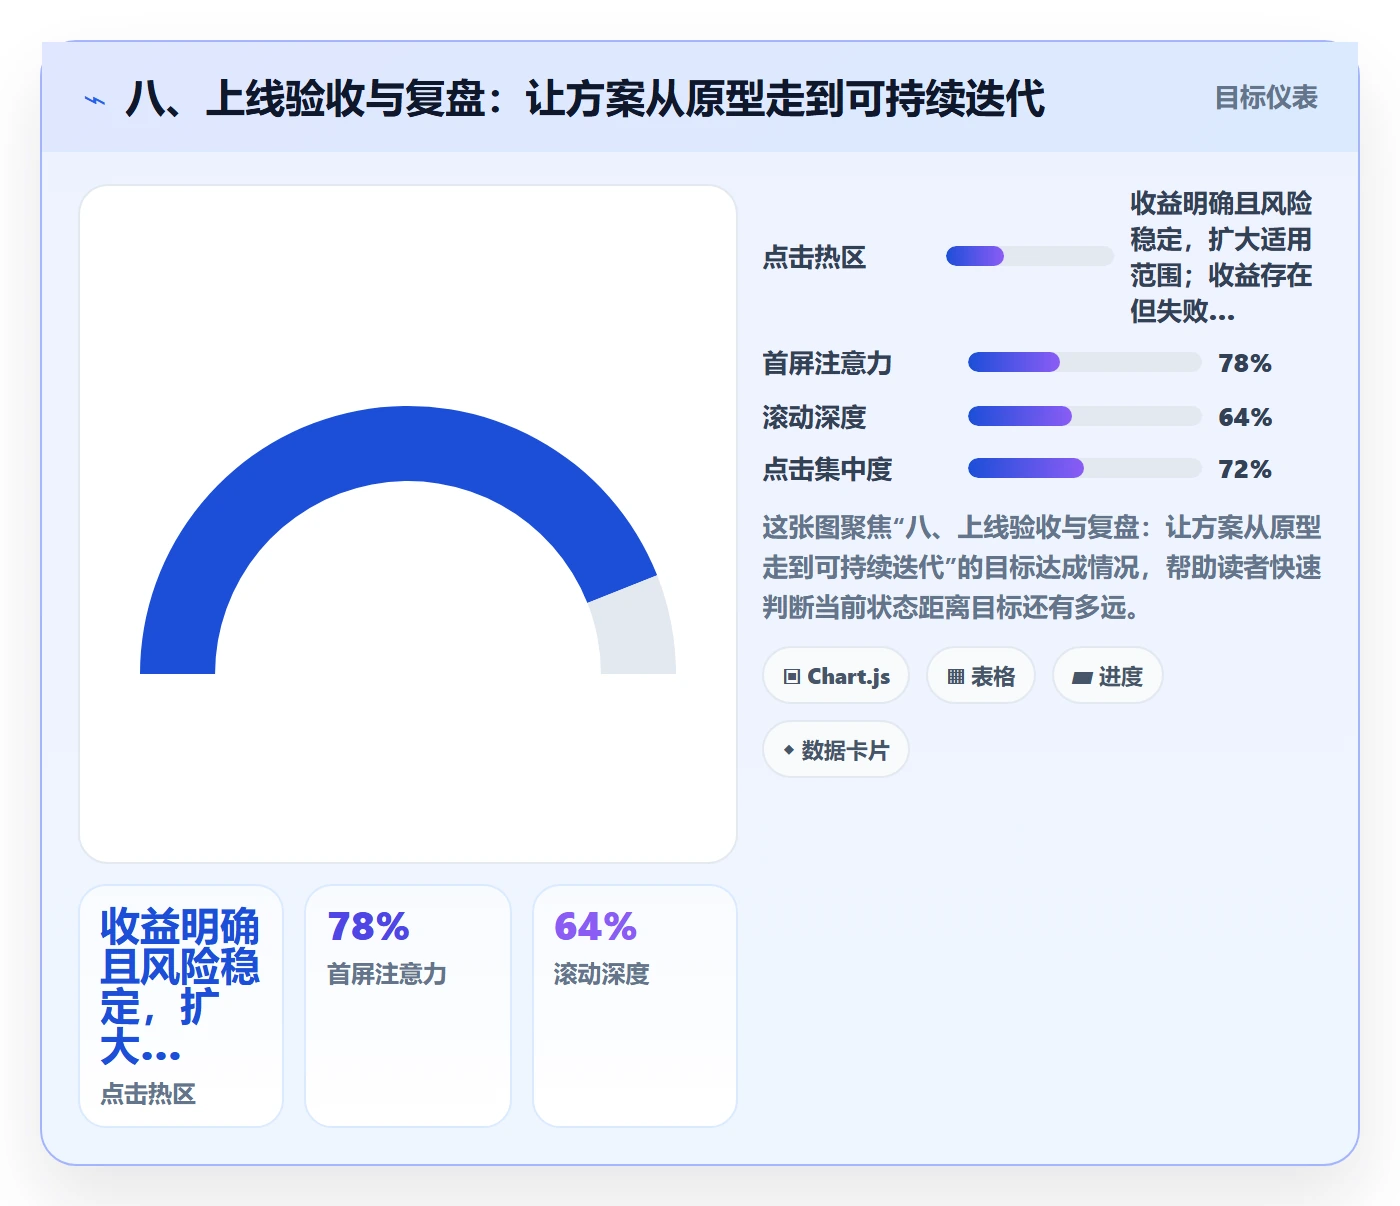This screenshot has height=1206, width=1400.
Task: Click the 64% value next to 滚动深度 bar
Action: [1245, 417]
